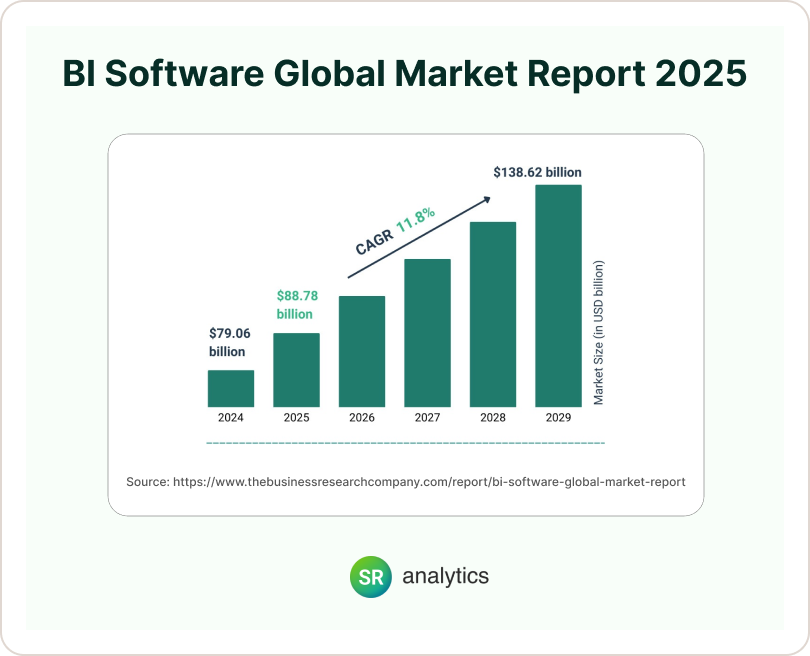This screenshot has width=810, height=656.
Task: Select the 2028 bar in the chart
Action: 492,313
